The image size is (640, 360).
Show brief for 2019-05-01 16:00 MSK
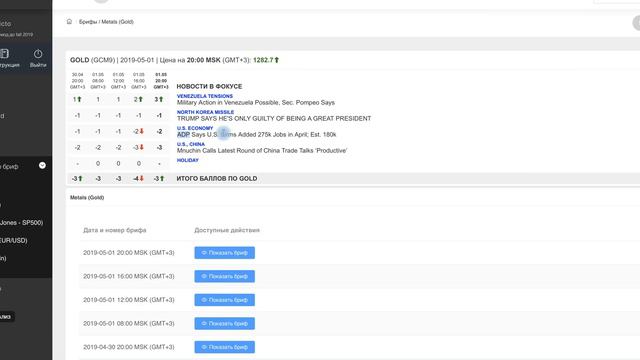coord(224,276)
